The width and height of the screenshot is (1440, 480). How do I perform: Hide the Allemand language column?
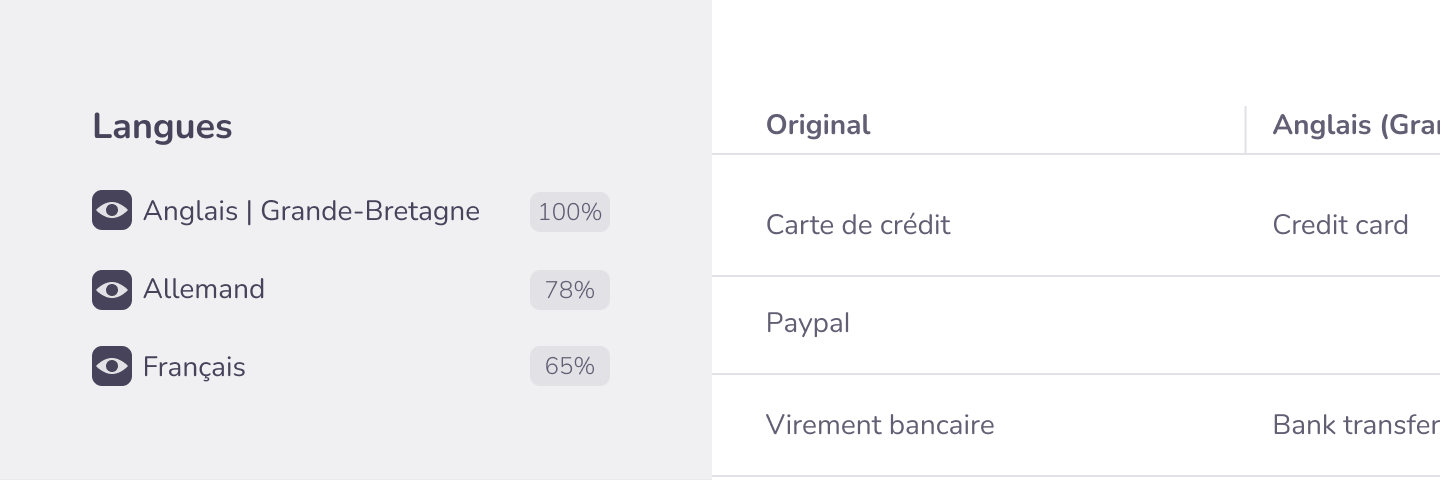tap(112, 290)
